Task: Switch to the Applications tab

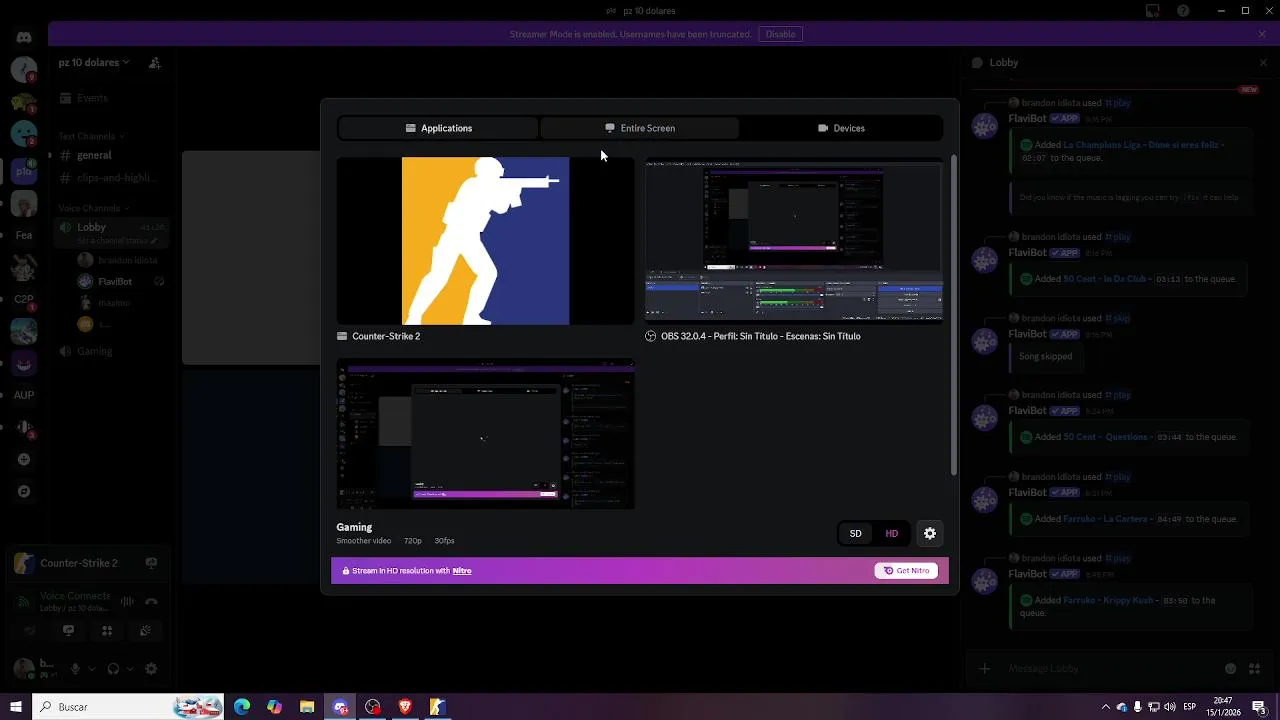Action: click(x=438, y=128)
